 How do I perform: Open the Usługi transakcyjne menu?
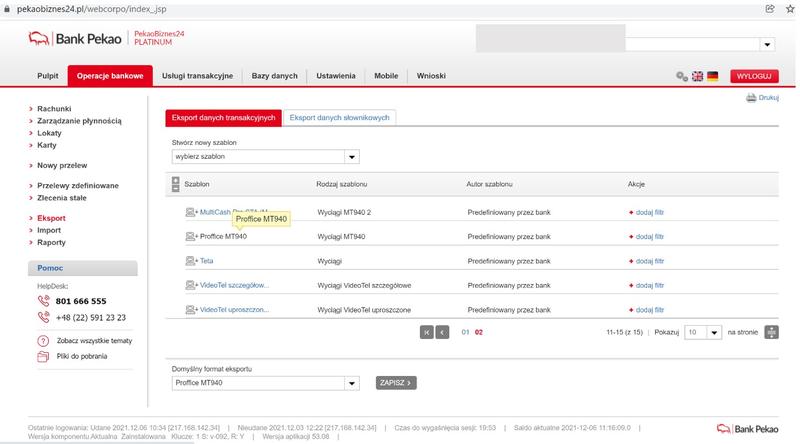click(197, 76)
